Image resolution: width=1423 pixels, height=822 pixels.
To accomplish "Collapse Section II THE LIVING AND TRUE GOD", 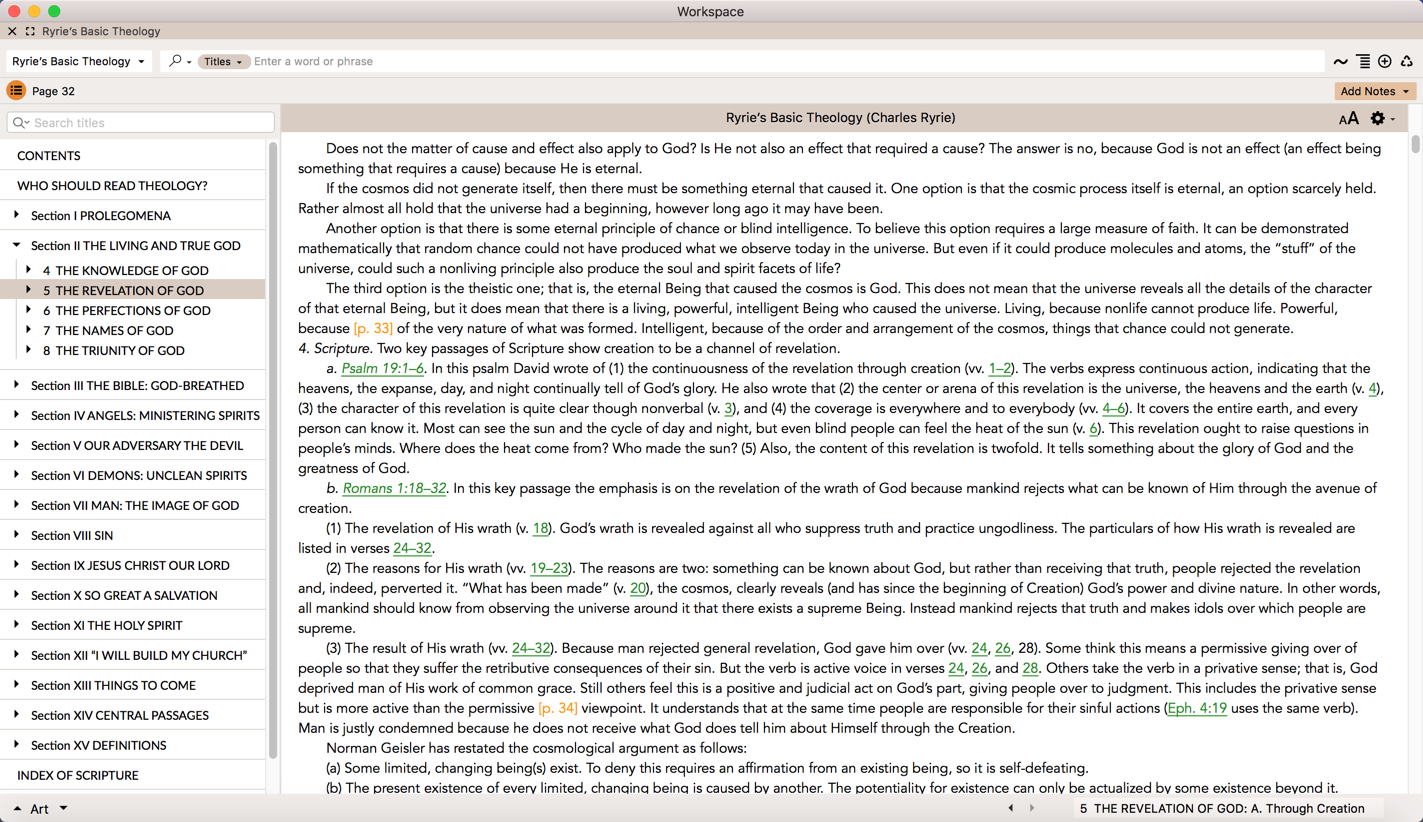I will (16, 245).
